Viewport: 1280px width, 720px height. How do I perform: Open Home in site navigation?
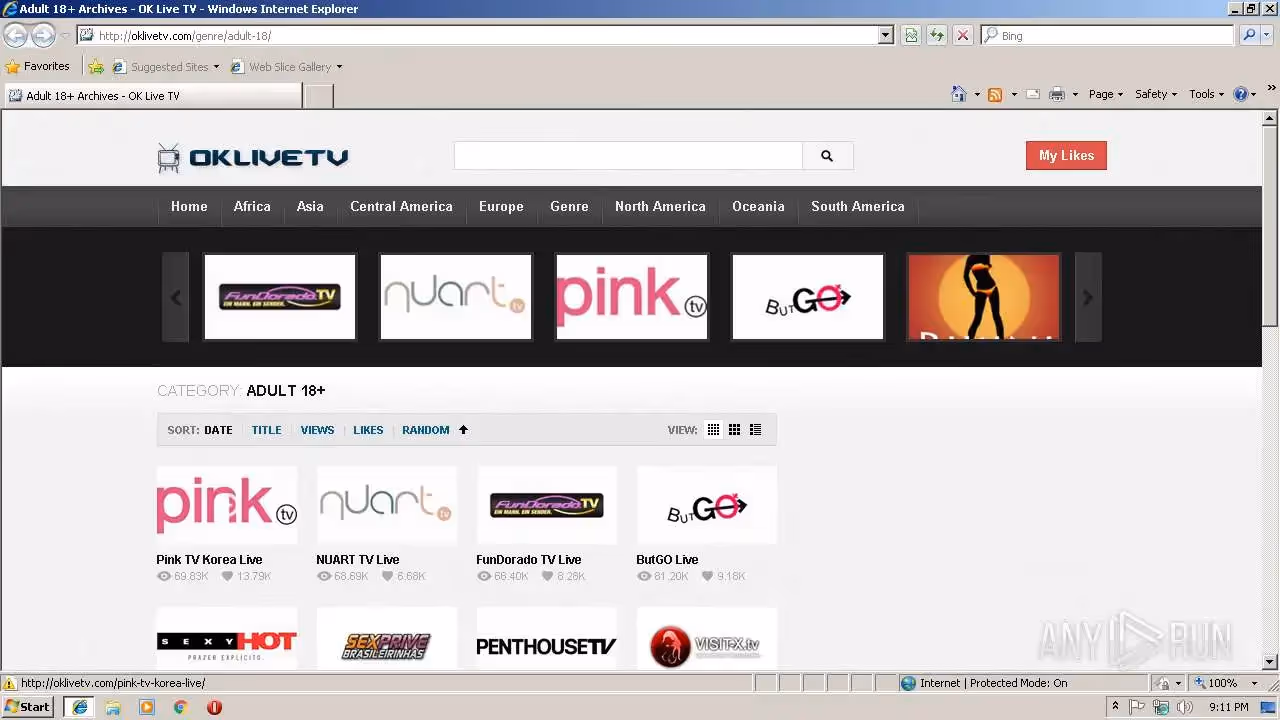(x=189, y=206)
